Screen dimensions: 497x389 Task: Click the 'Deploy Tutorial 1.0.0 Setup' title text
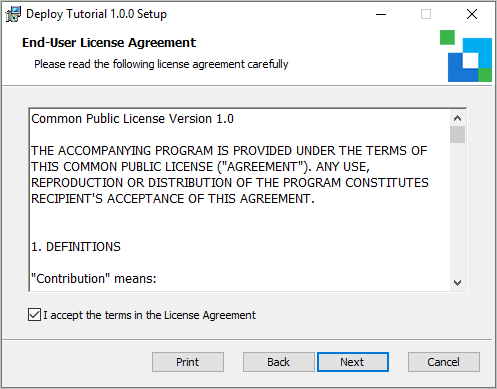(x=96, y=14)
